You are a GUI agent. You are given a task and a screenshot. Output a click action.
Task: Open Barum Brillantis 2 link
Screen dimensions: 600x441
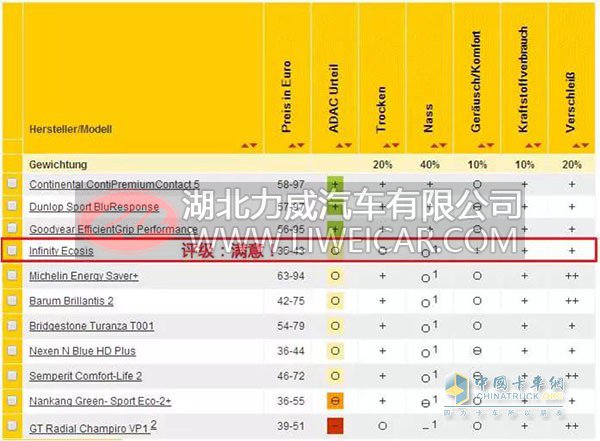tap(72, 301)
